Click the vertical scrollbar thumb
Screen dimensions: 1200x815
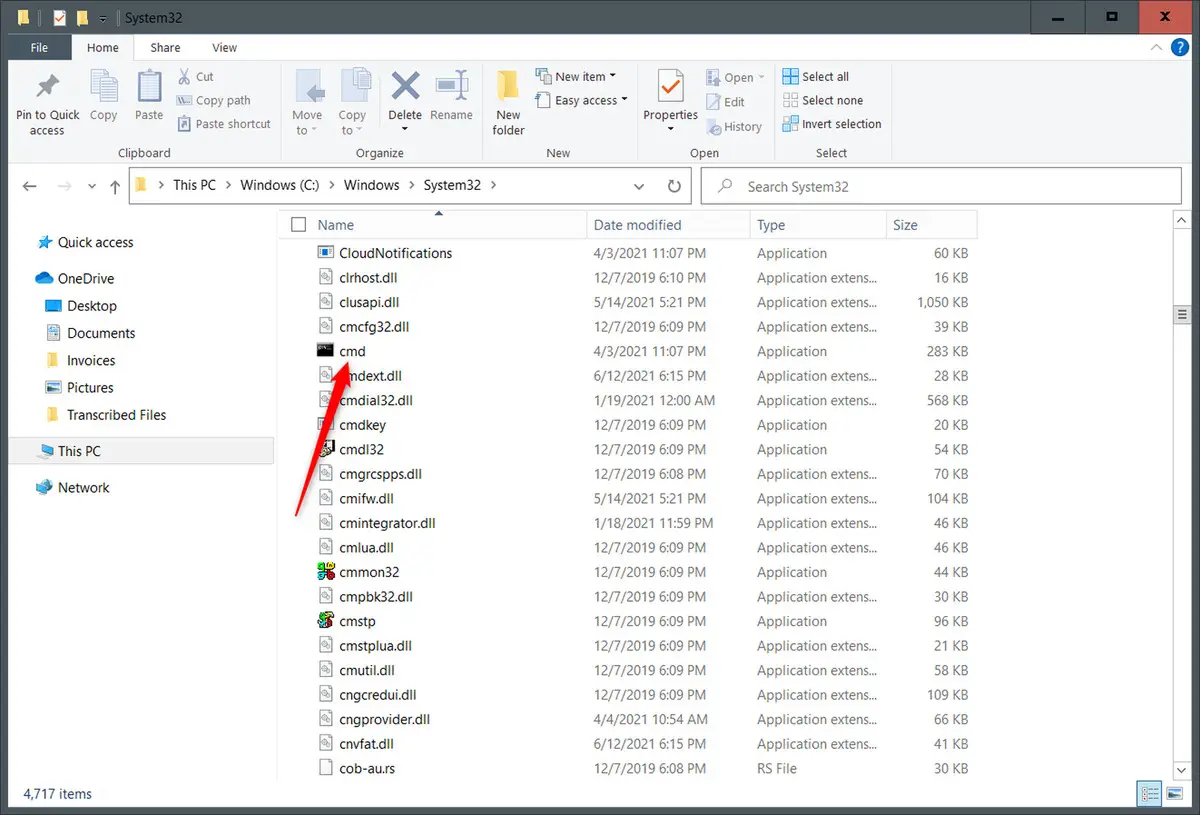click(x=1181, y=316)
